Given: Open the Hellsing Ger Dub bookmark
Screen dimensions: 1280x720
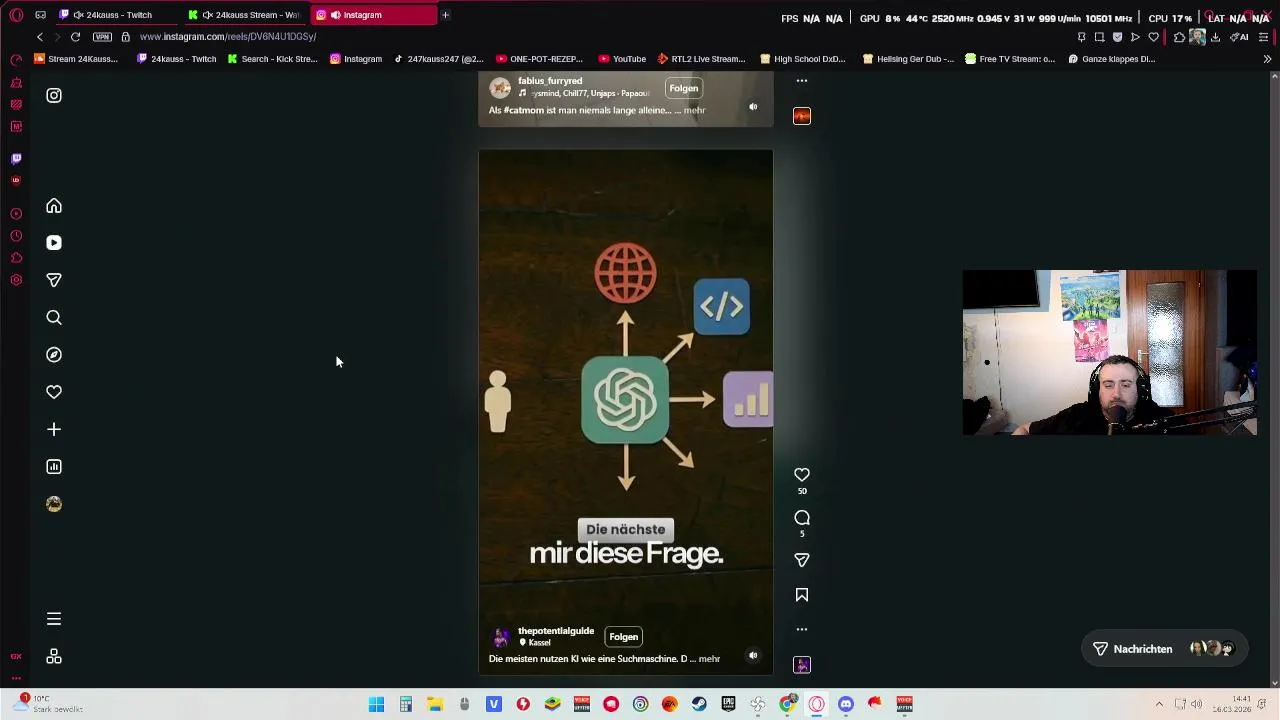Looking at the screenshot, I should (908, 59).
